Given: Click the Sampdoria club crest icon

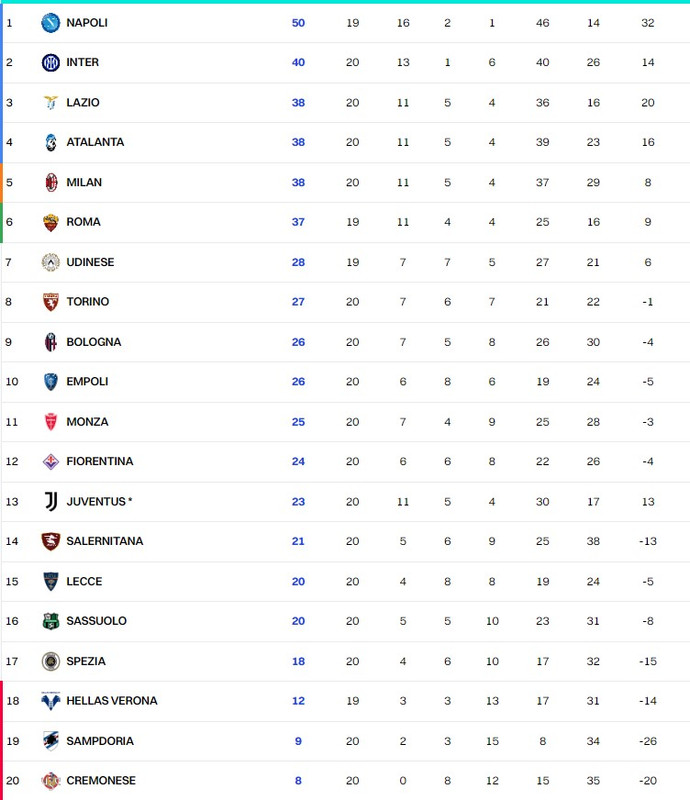Looking at the screenshot, I should click(x=51, y=741).
